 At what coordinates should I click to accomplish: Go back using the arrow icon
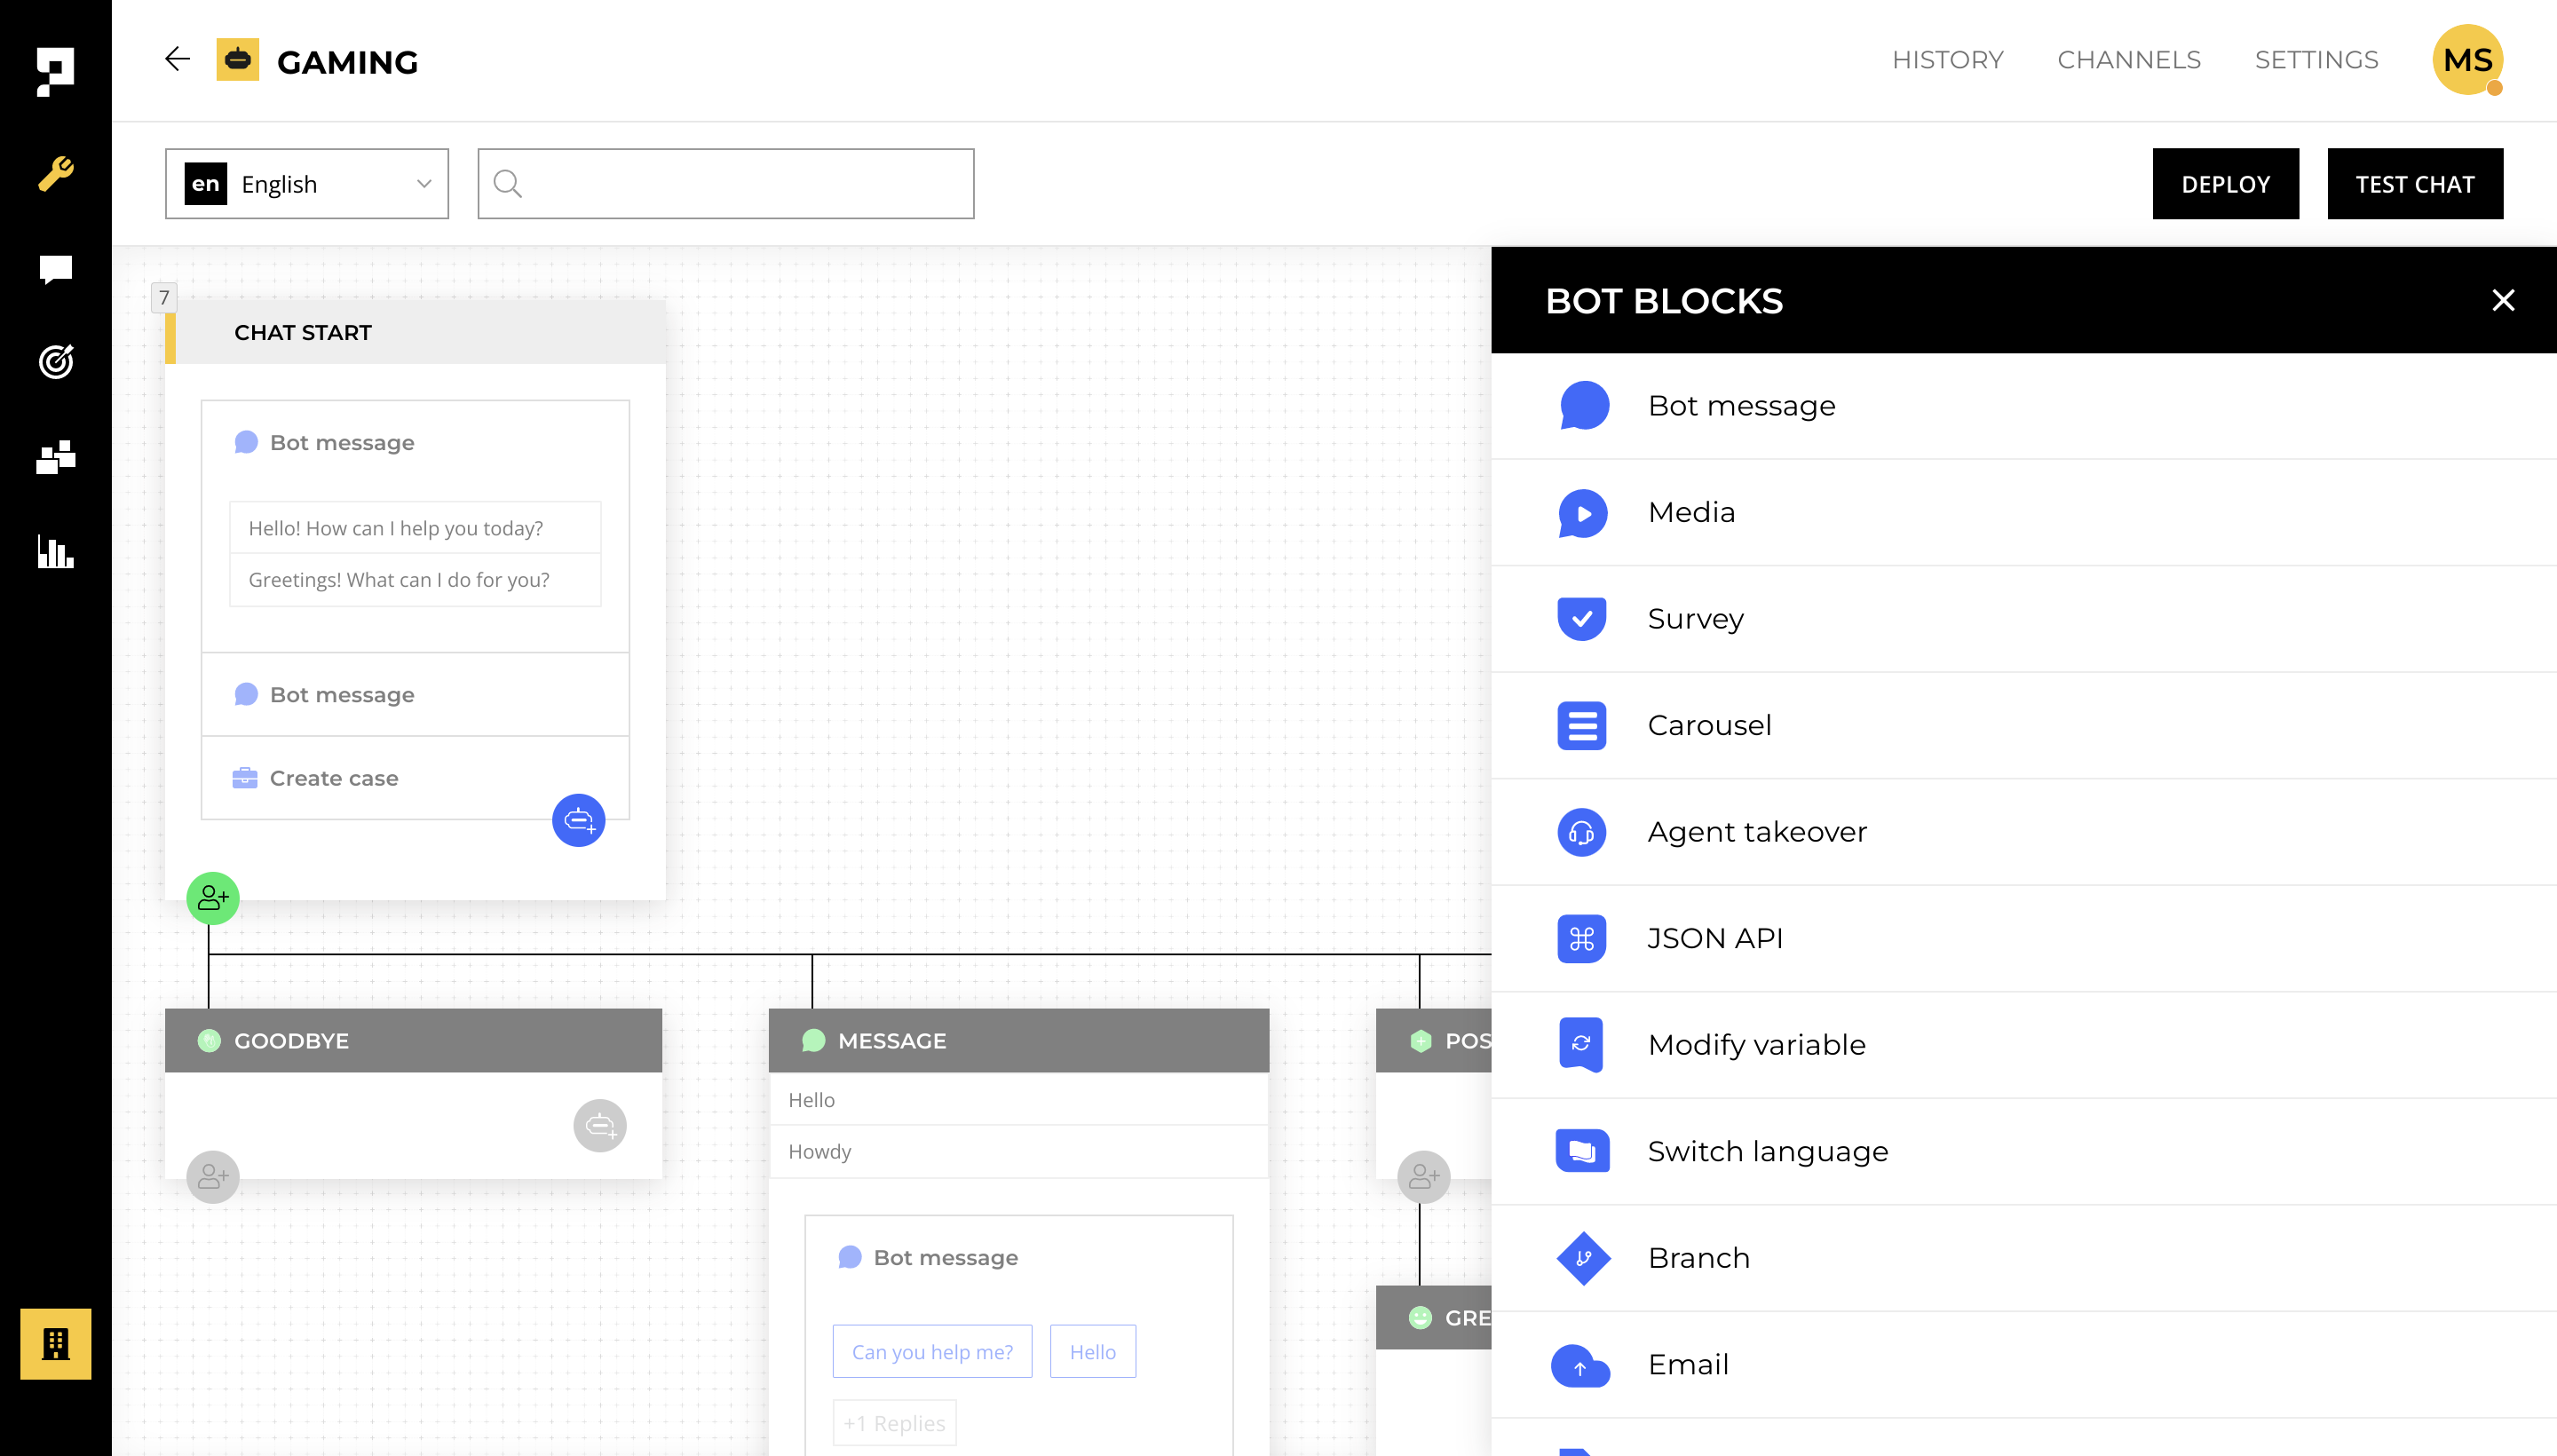click(x=177, y=60)
